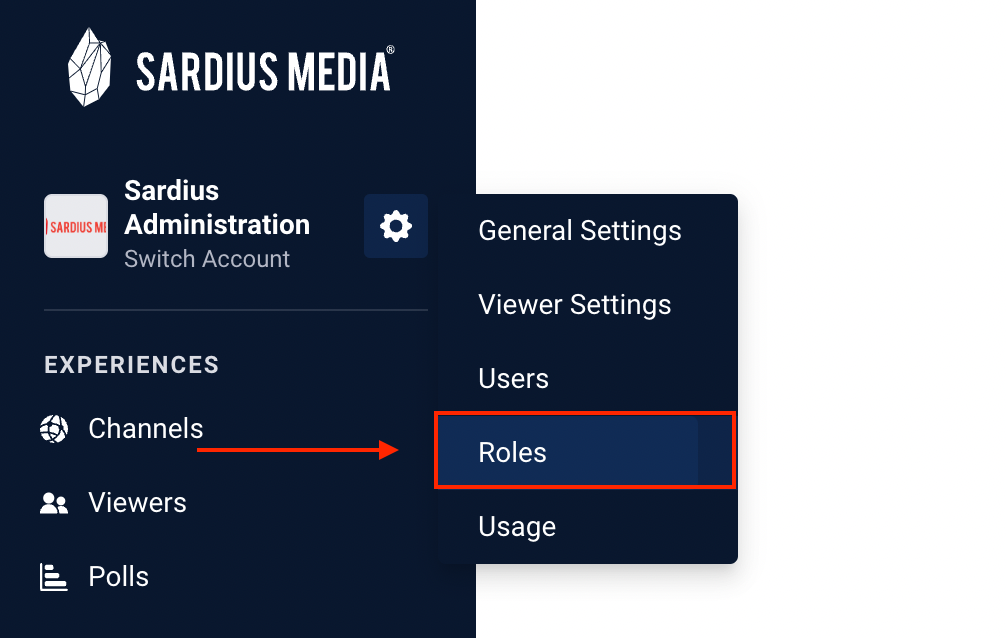Choose Viewer Settings in the dropdown menu
1006x638 pixels.
coord(574,305)
